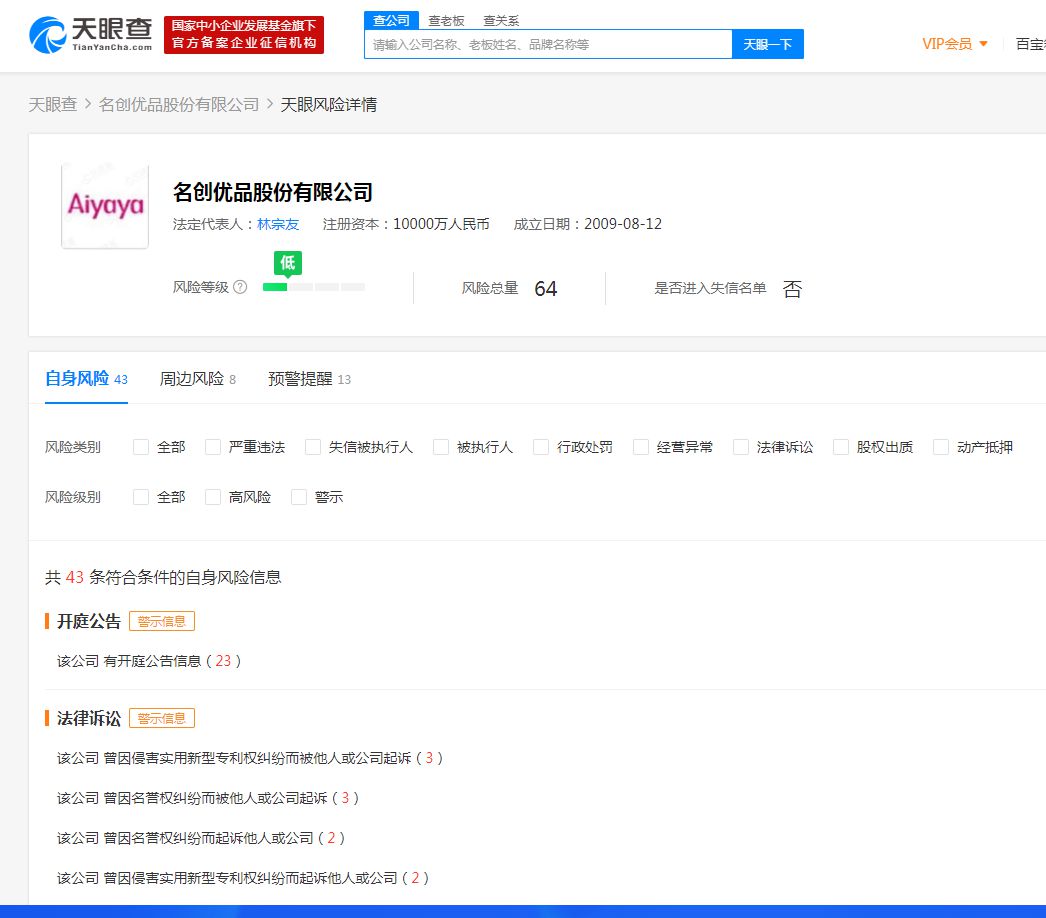
Task: Click the 天眼一下 search button
Action: click(x=768, y=44)
